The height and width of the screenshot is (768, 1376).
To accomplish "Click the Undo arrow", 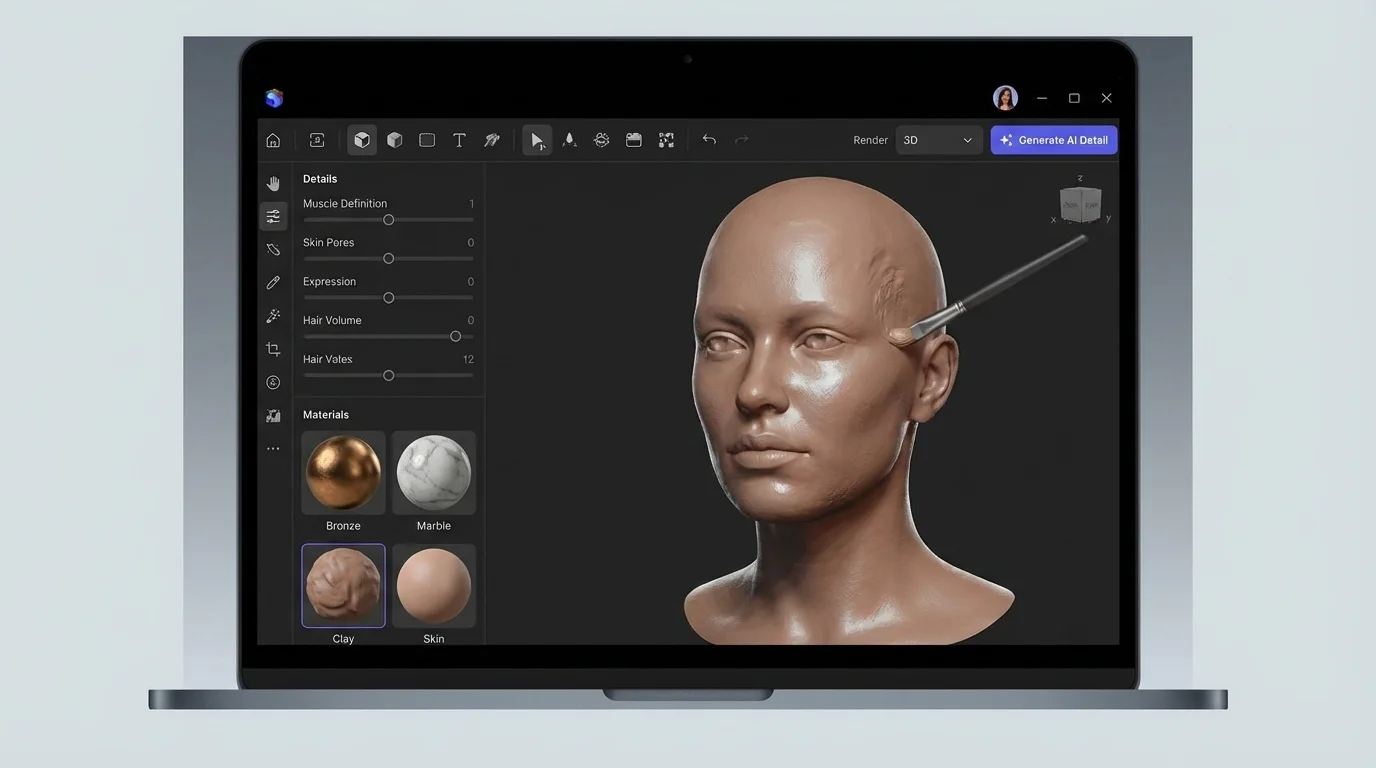I will click(x=709, y=140).
